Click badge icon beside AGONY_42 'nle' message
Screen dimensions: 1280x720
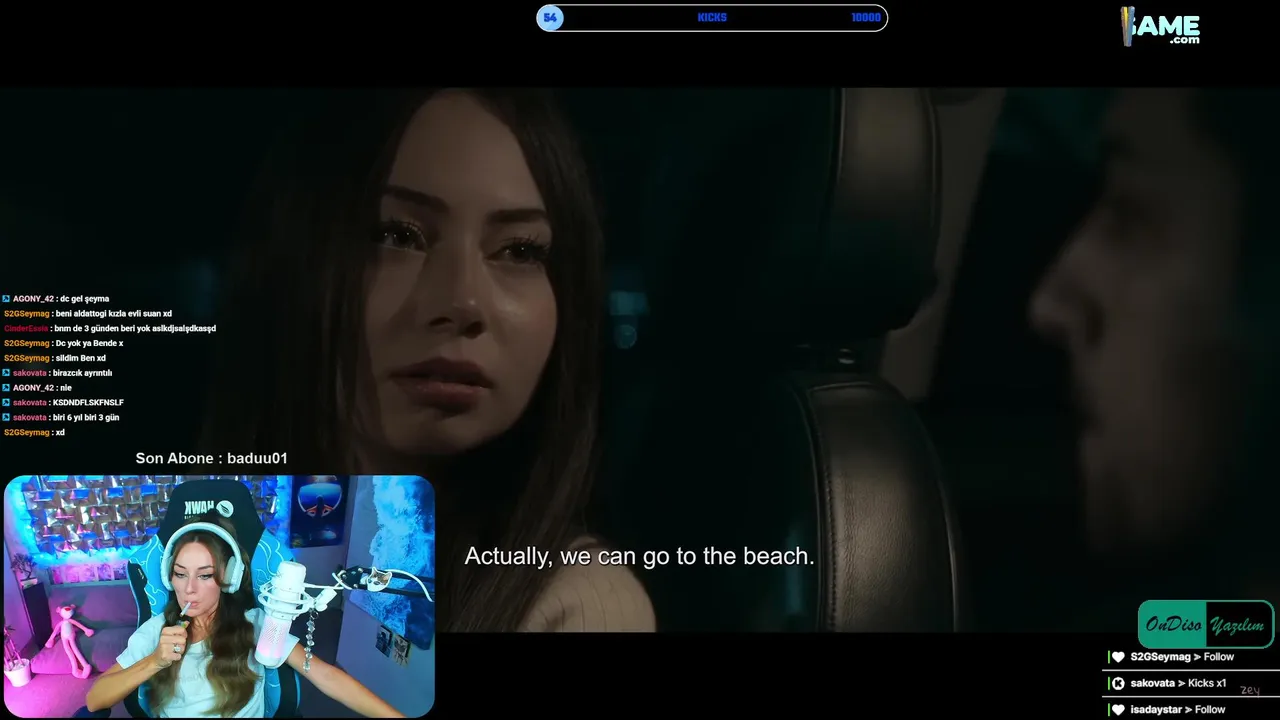[x=6, y=388]
